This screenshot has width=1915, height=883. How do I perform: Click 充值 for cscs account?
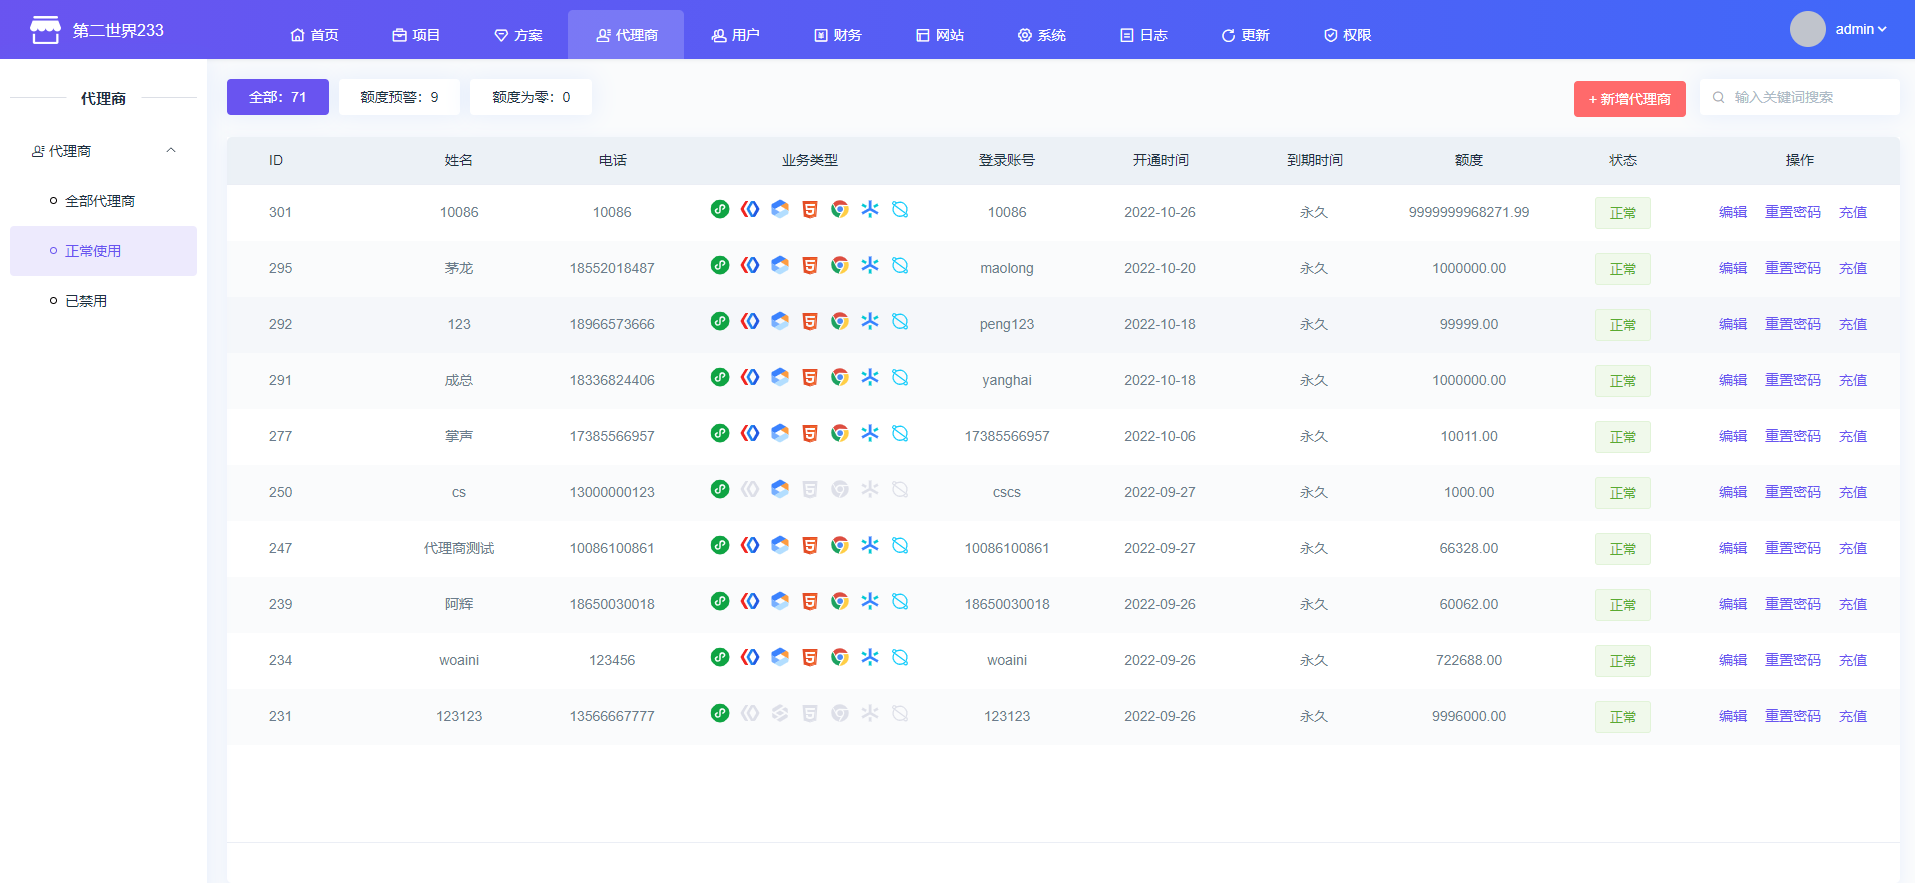pos(1853,492)
